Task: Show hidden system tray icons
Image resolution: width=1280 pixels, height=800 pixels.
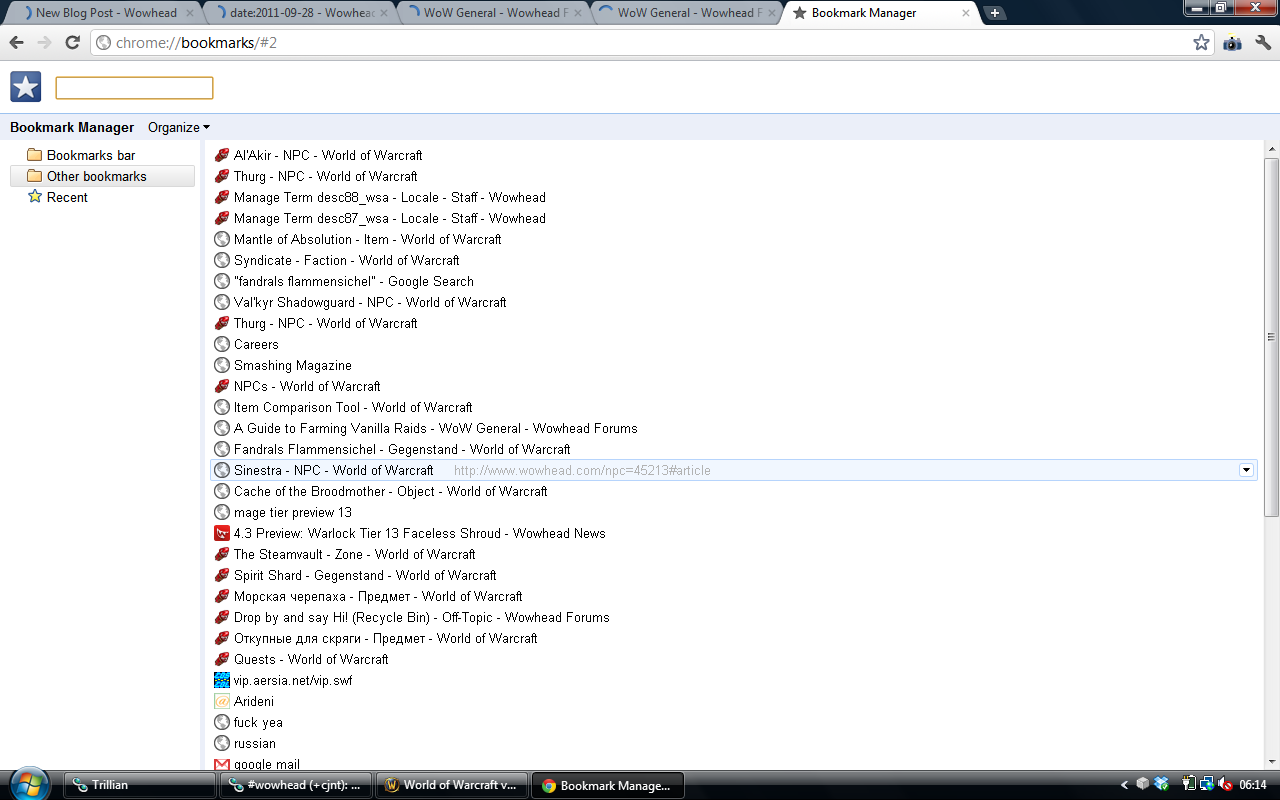Action: coord(1124,785)
